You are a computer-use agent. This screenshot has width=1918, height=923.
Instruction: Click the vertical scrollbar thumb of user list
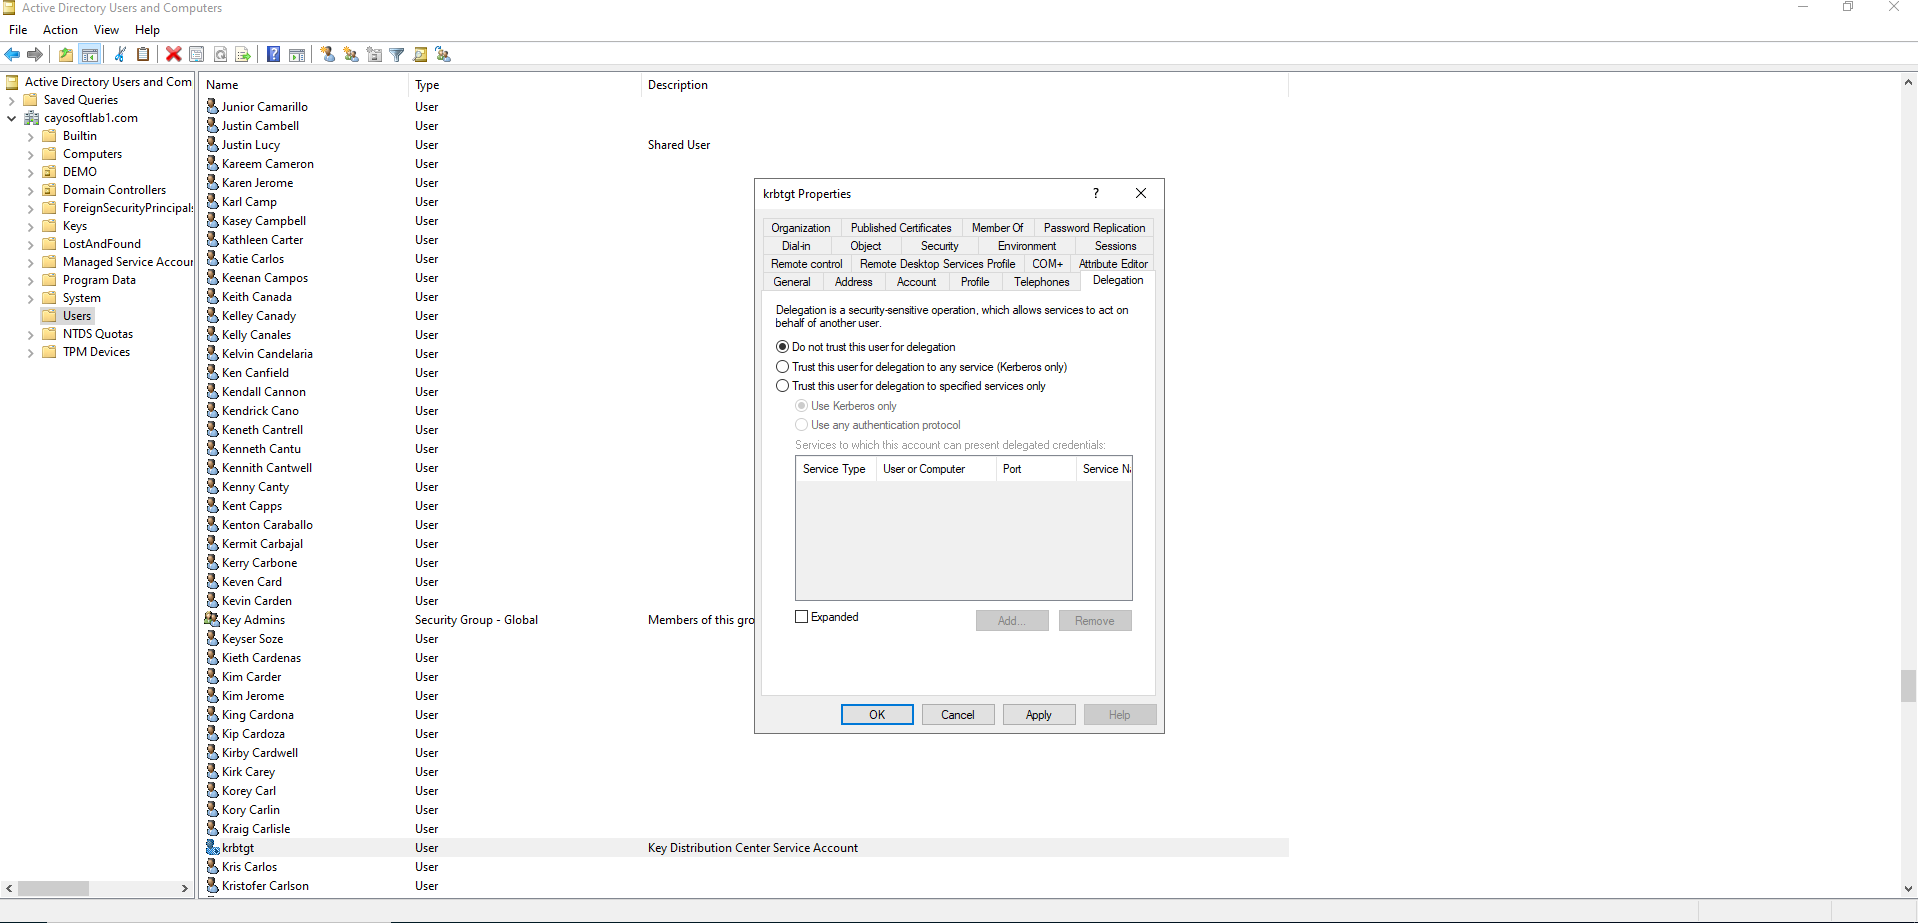coord(1908,686)
